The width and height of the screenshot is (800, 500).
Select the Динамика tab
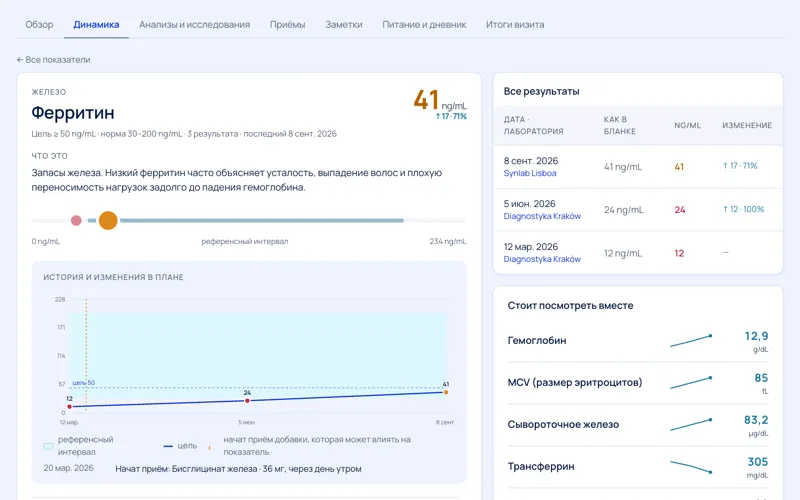pyautogui.click(x=96, y=24)
